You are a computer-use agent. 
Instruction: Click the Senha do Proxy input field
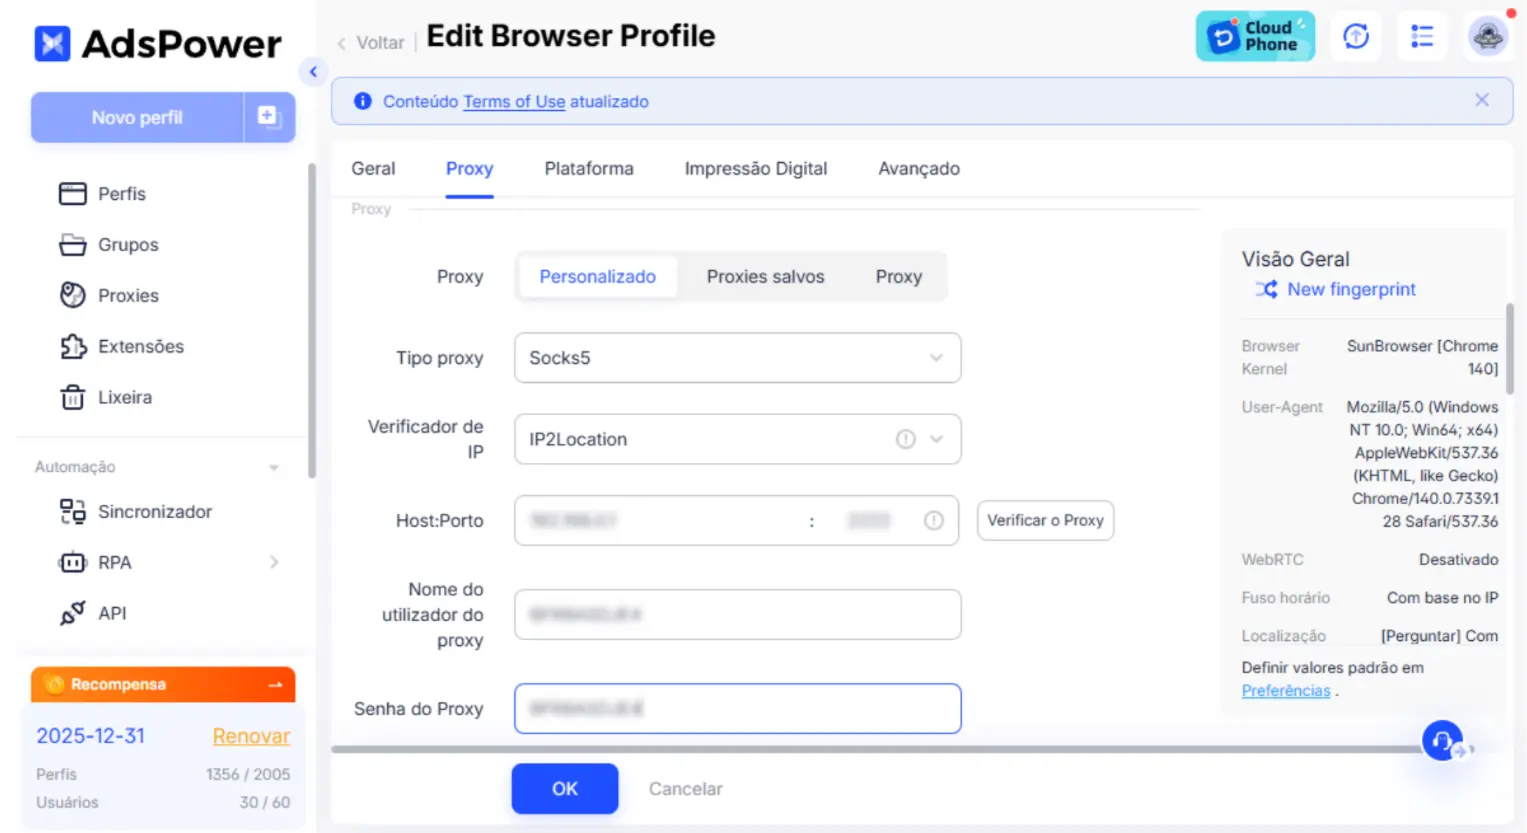737,709
